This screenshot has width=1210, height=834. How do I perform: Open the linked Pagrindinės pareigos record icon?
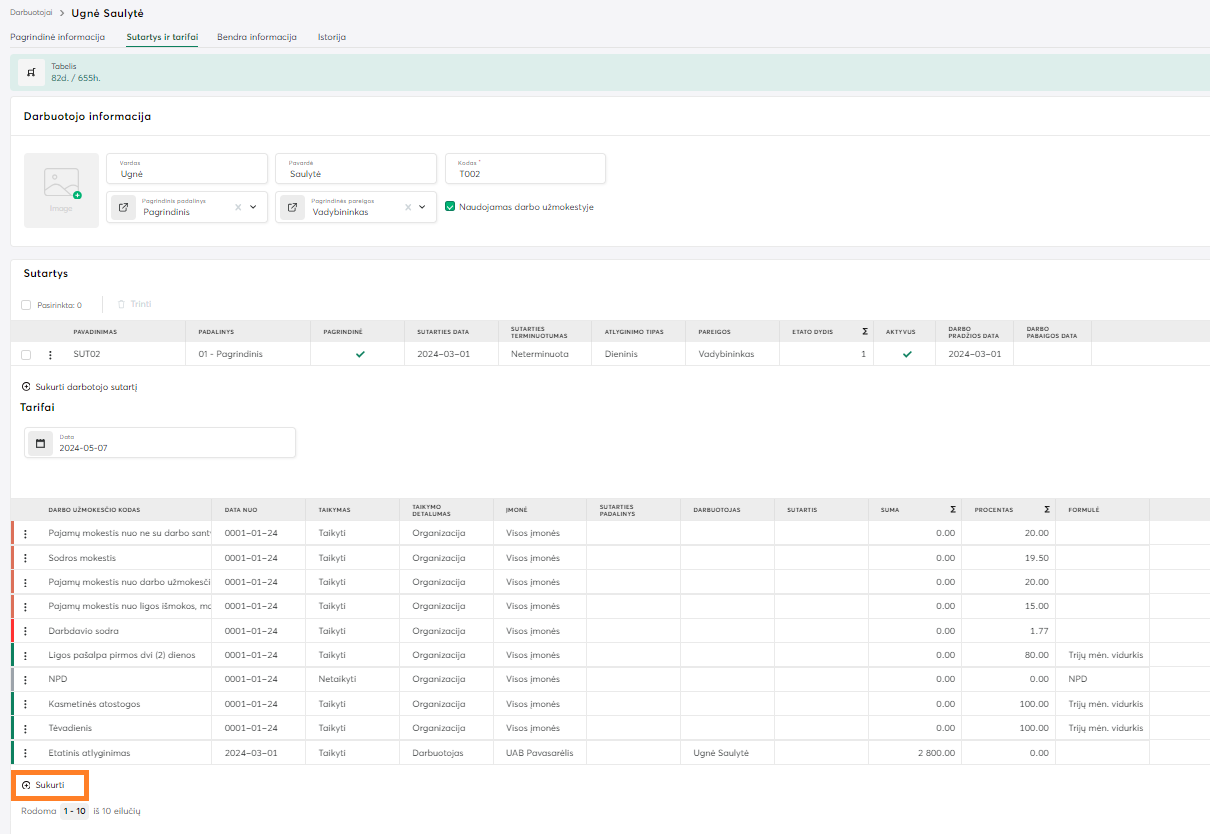point(292,208)
